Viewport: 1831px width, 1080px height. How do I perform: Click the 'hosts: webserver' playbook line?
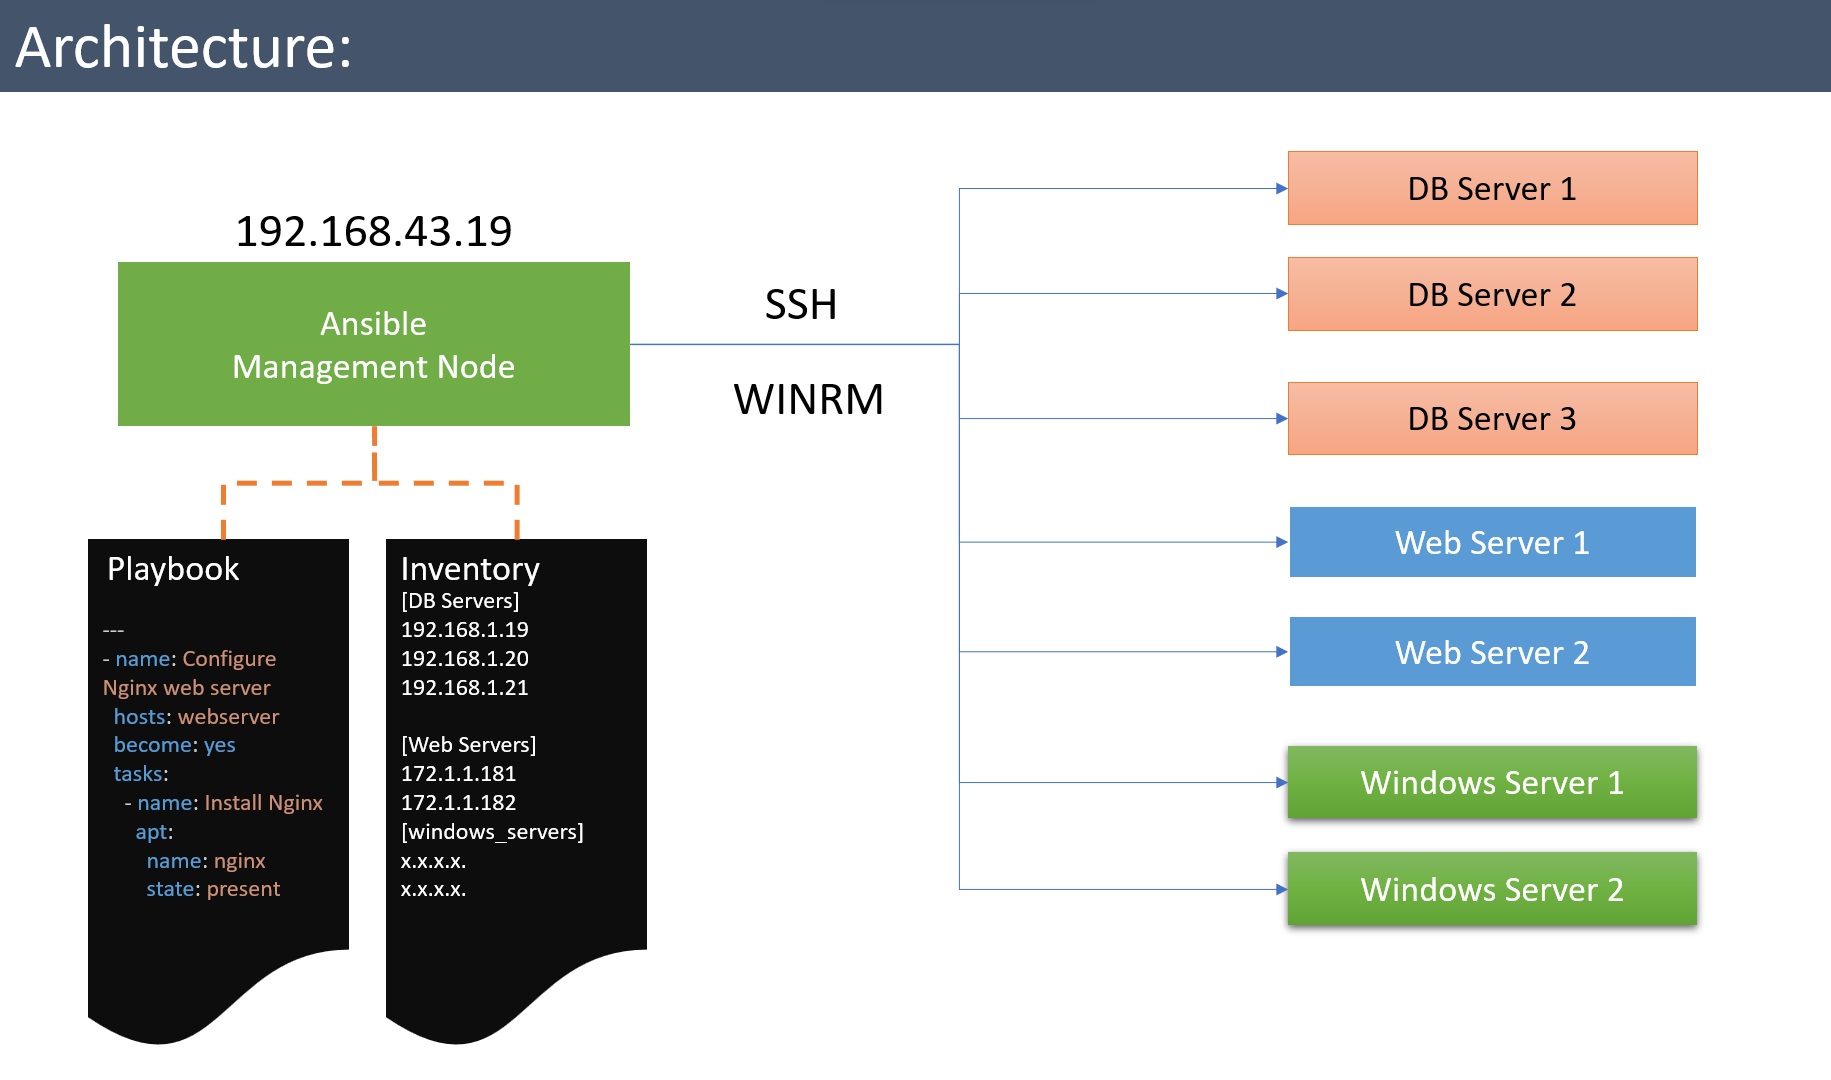[196, 717]
